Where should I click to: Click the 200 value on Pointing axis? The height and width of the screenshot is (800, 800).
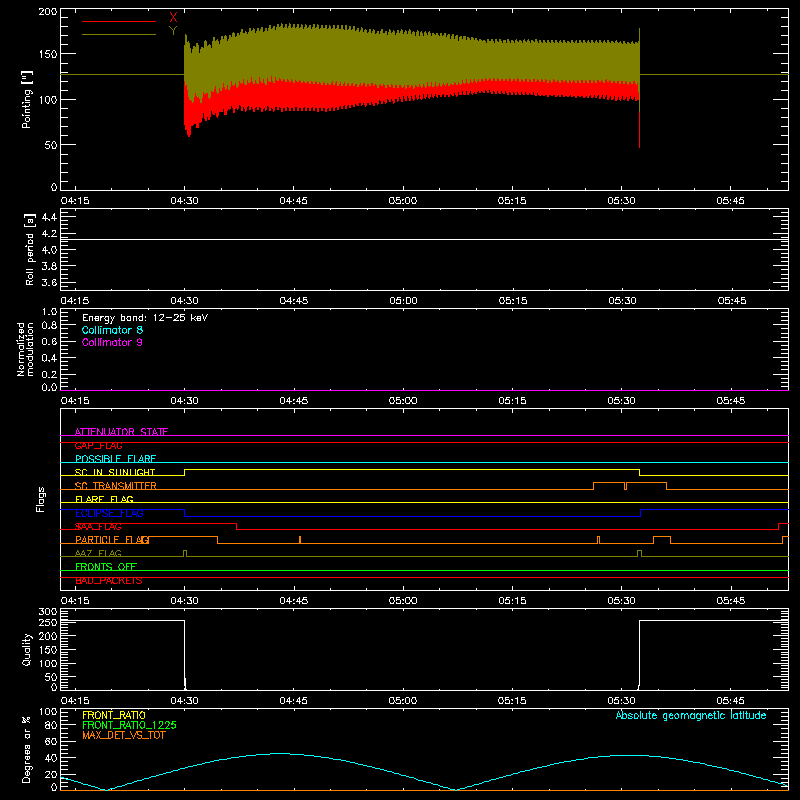point(48,11)
